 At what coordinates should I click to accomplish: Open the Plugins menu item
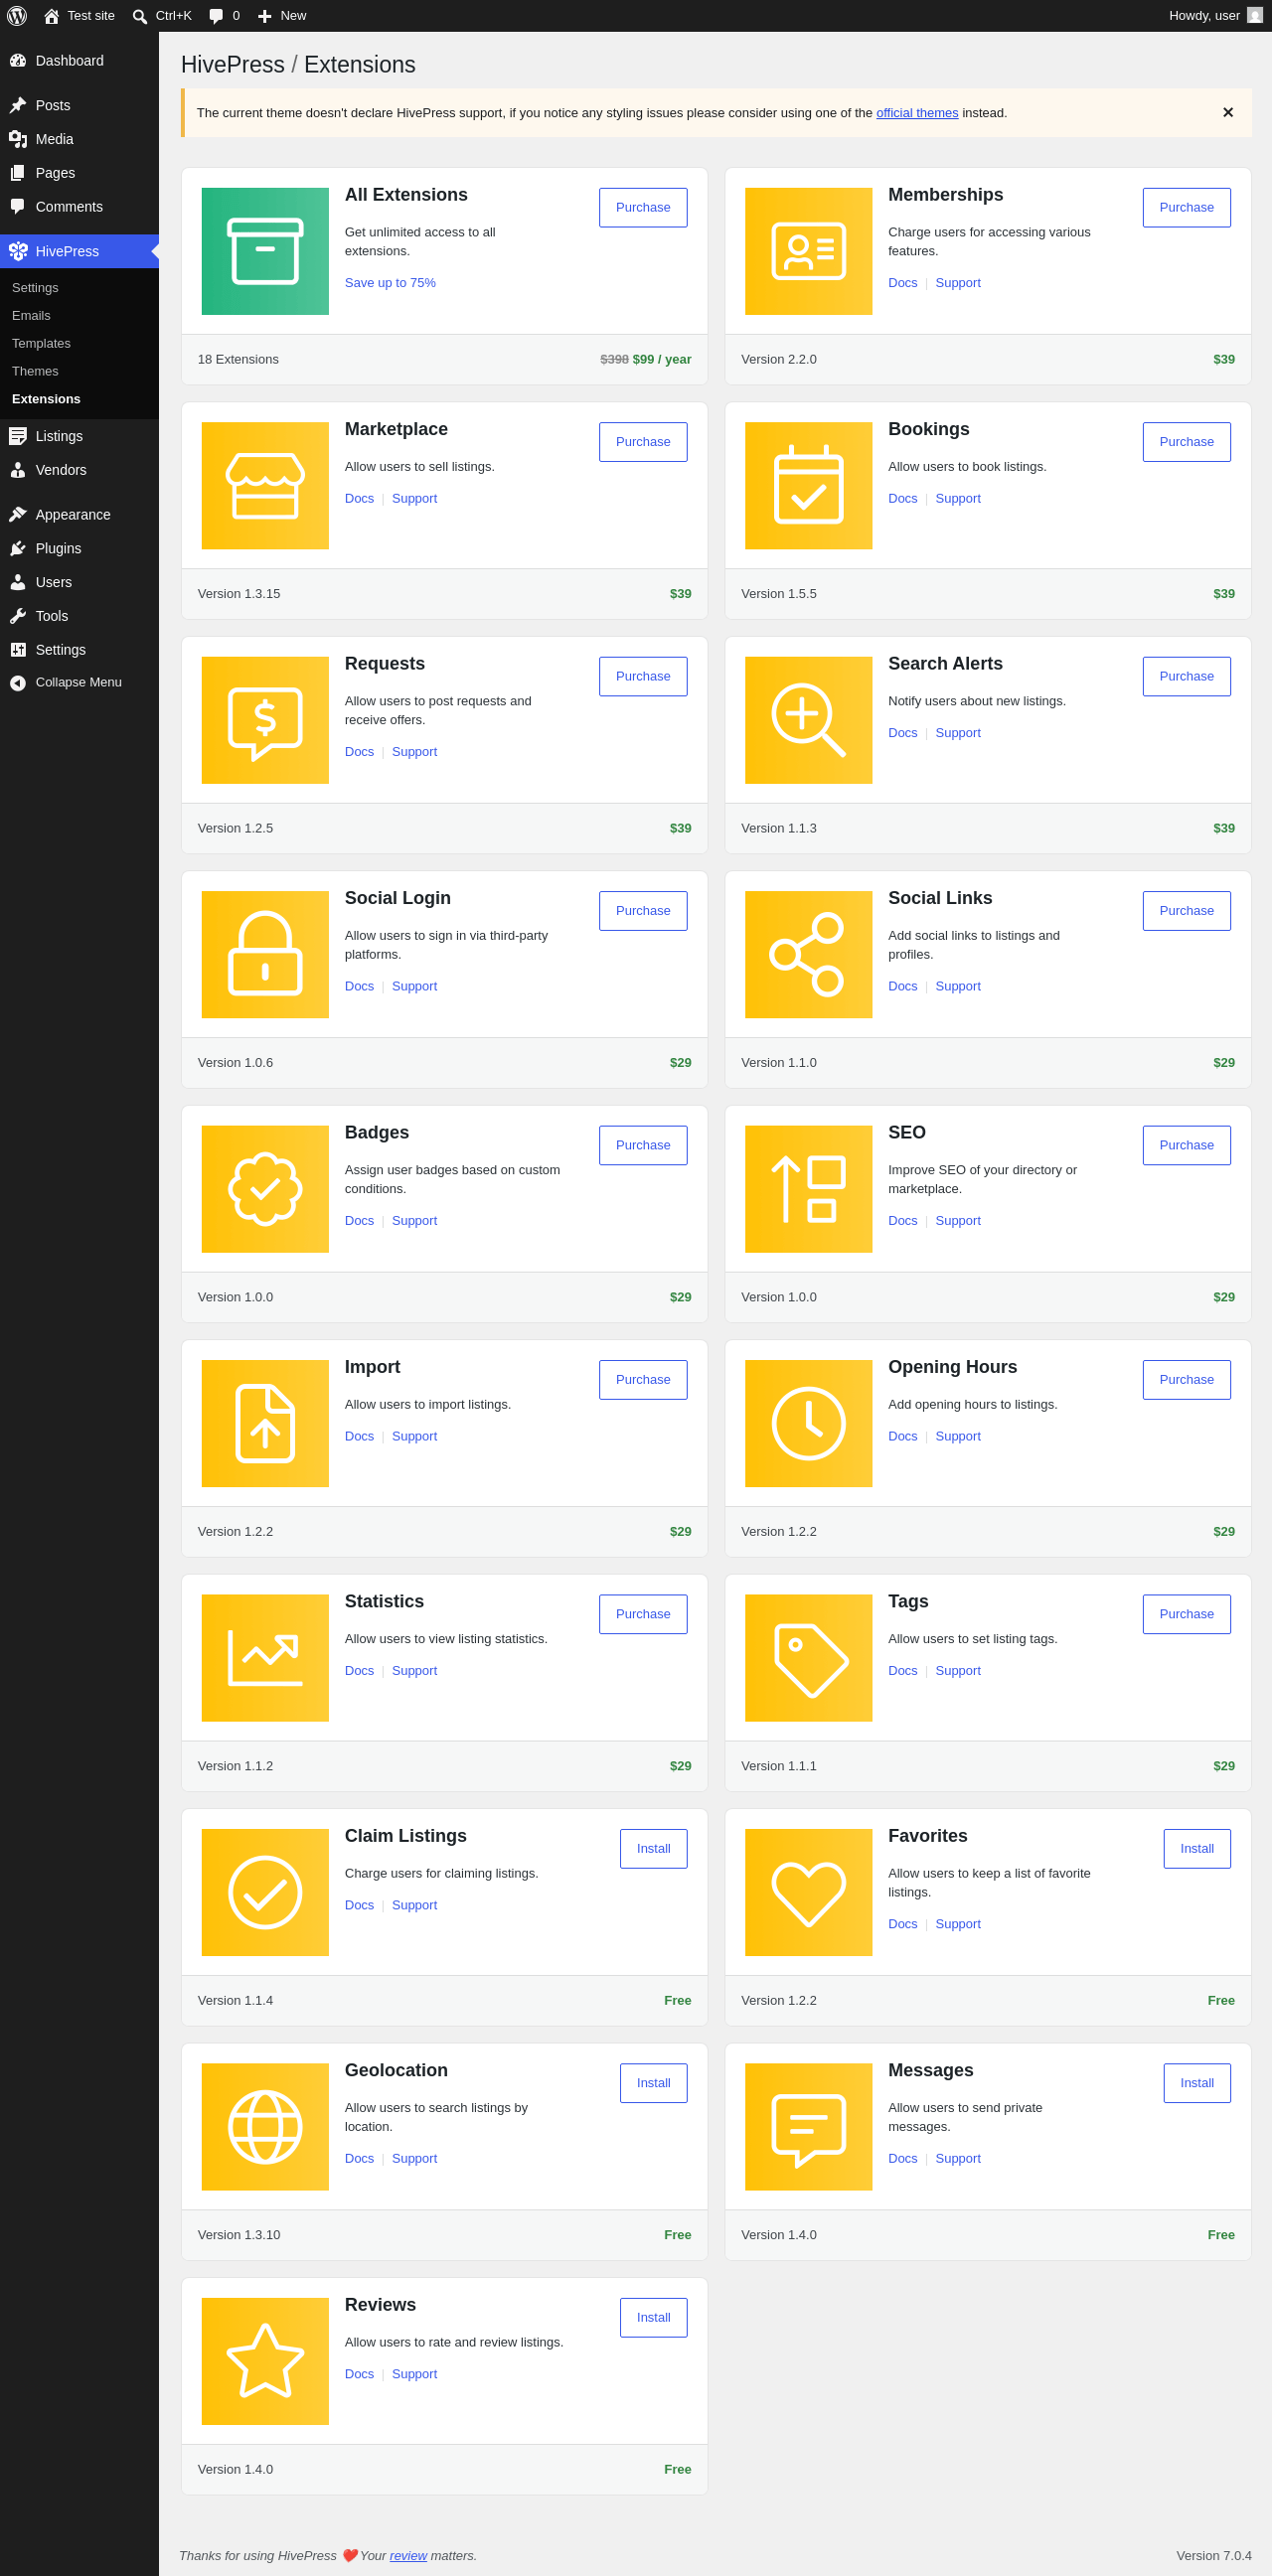click(79, 549)
